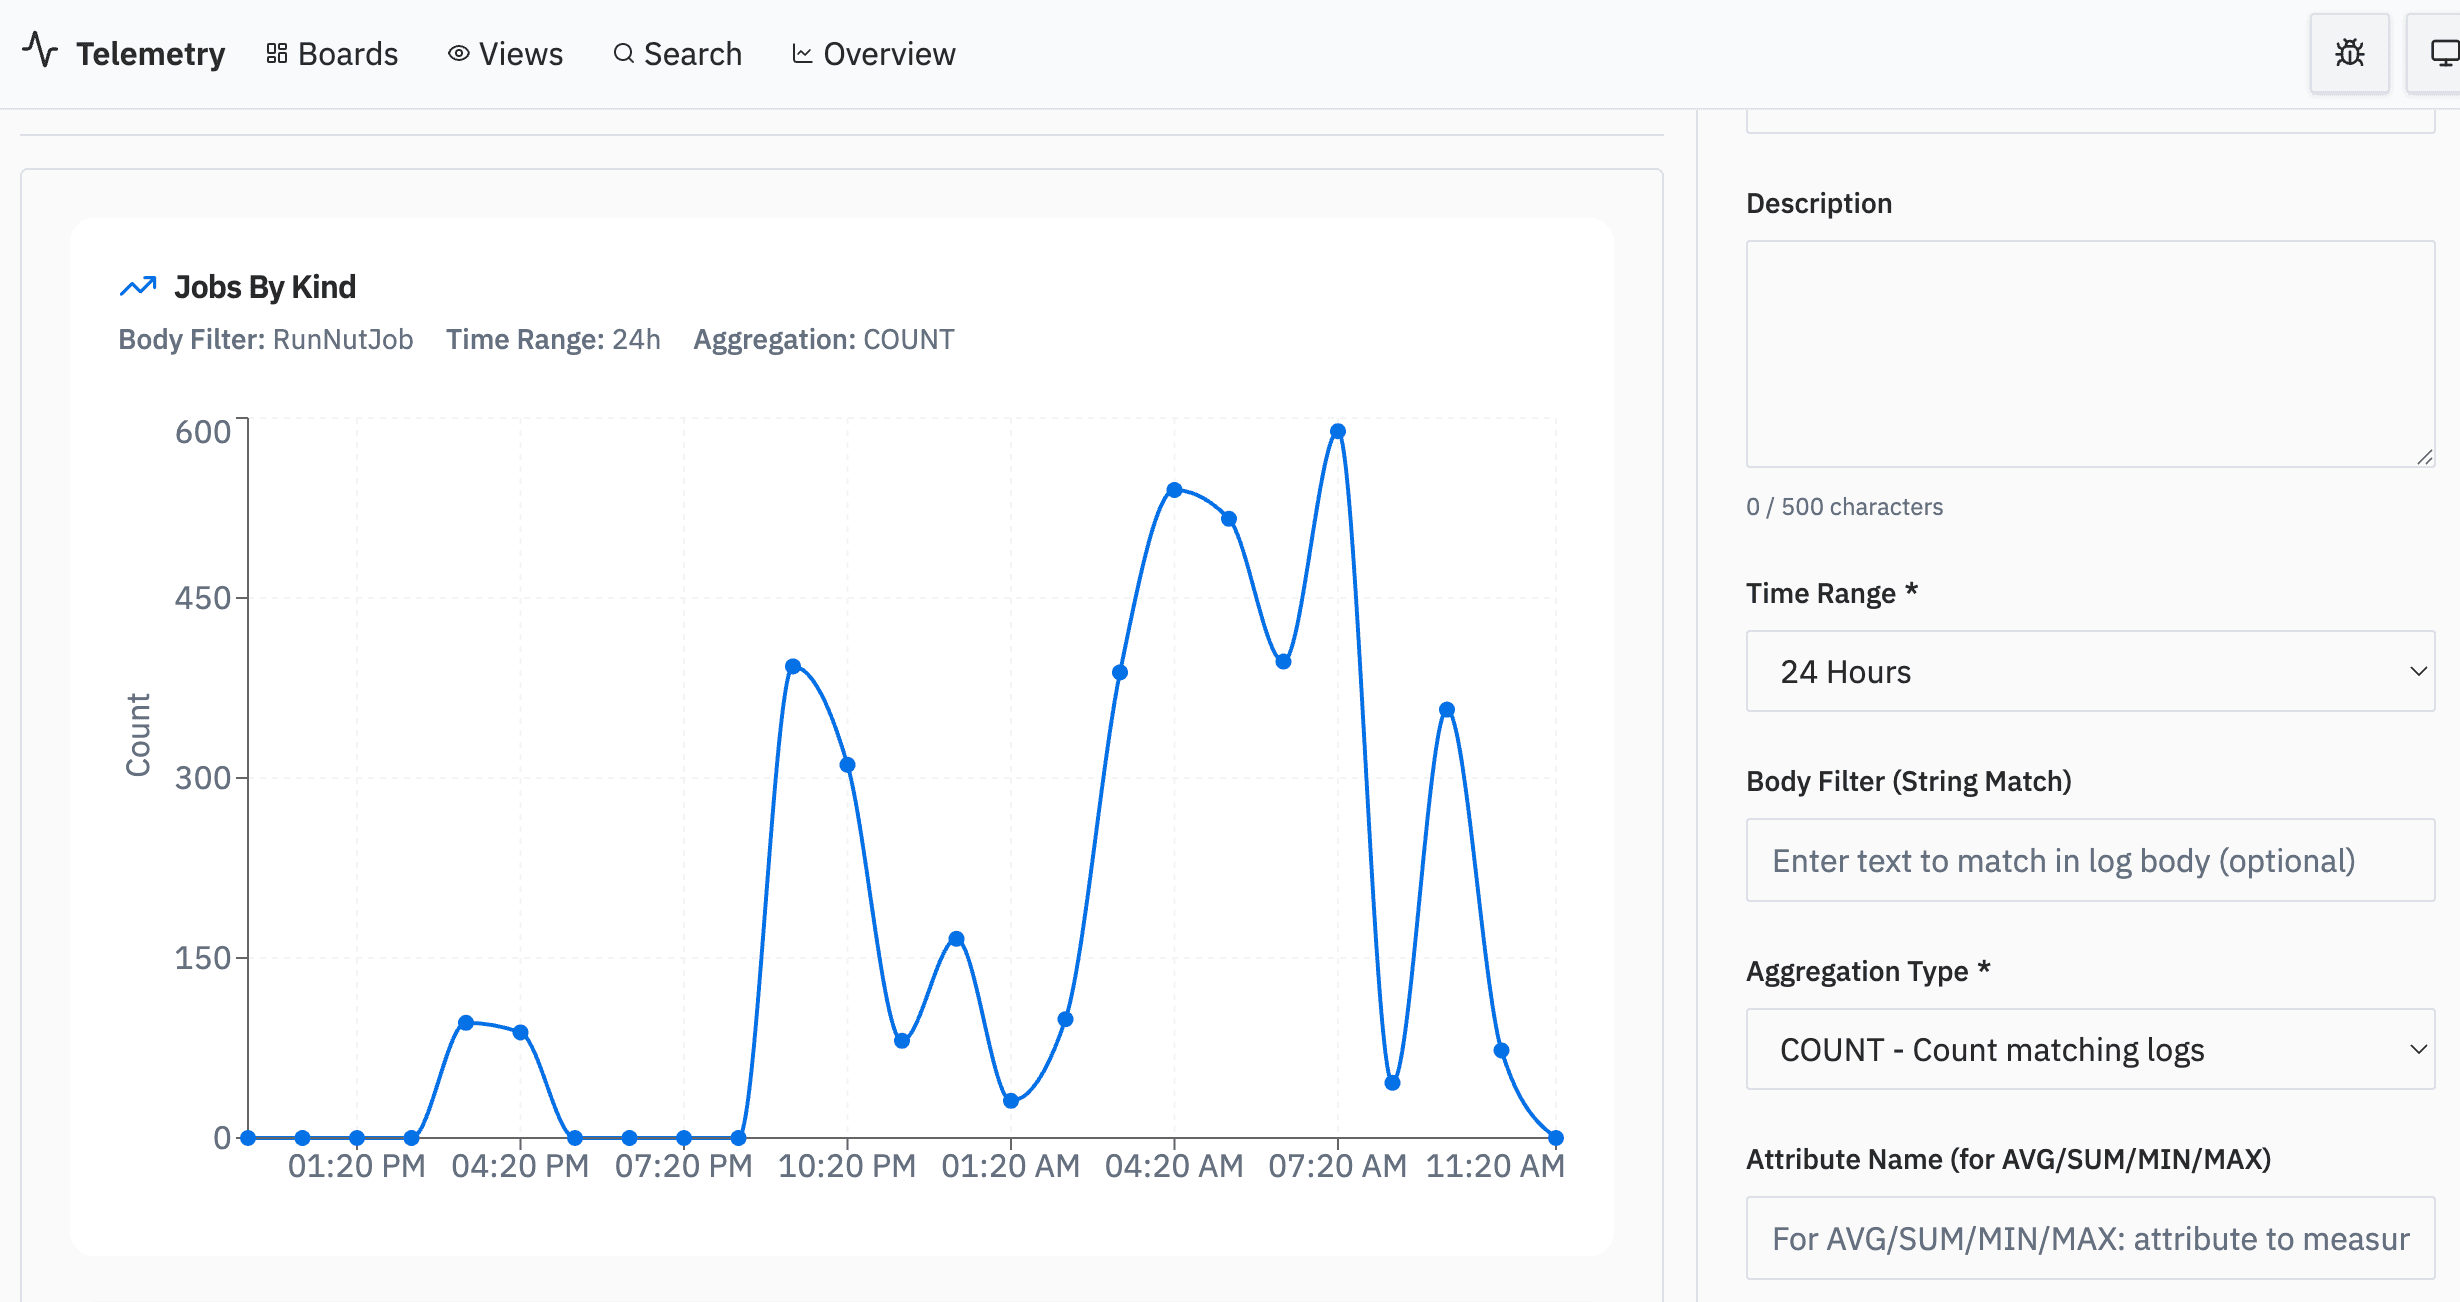Open the Time Range 24 Hours dropdown

pyautogui.click(x=2089, y=671)
